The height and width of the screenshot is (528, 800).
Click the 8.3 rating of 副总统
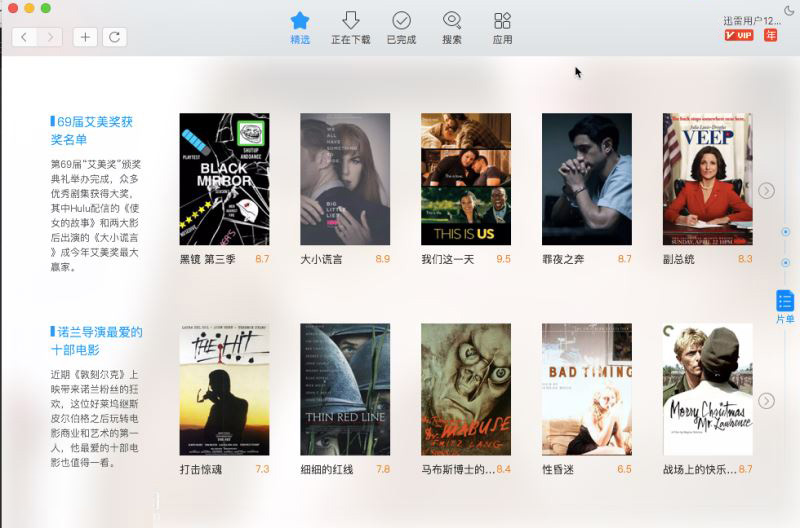[745, 259]
